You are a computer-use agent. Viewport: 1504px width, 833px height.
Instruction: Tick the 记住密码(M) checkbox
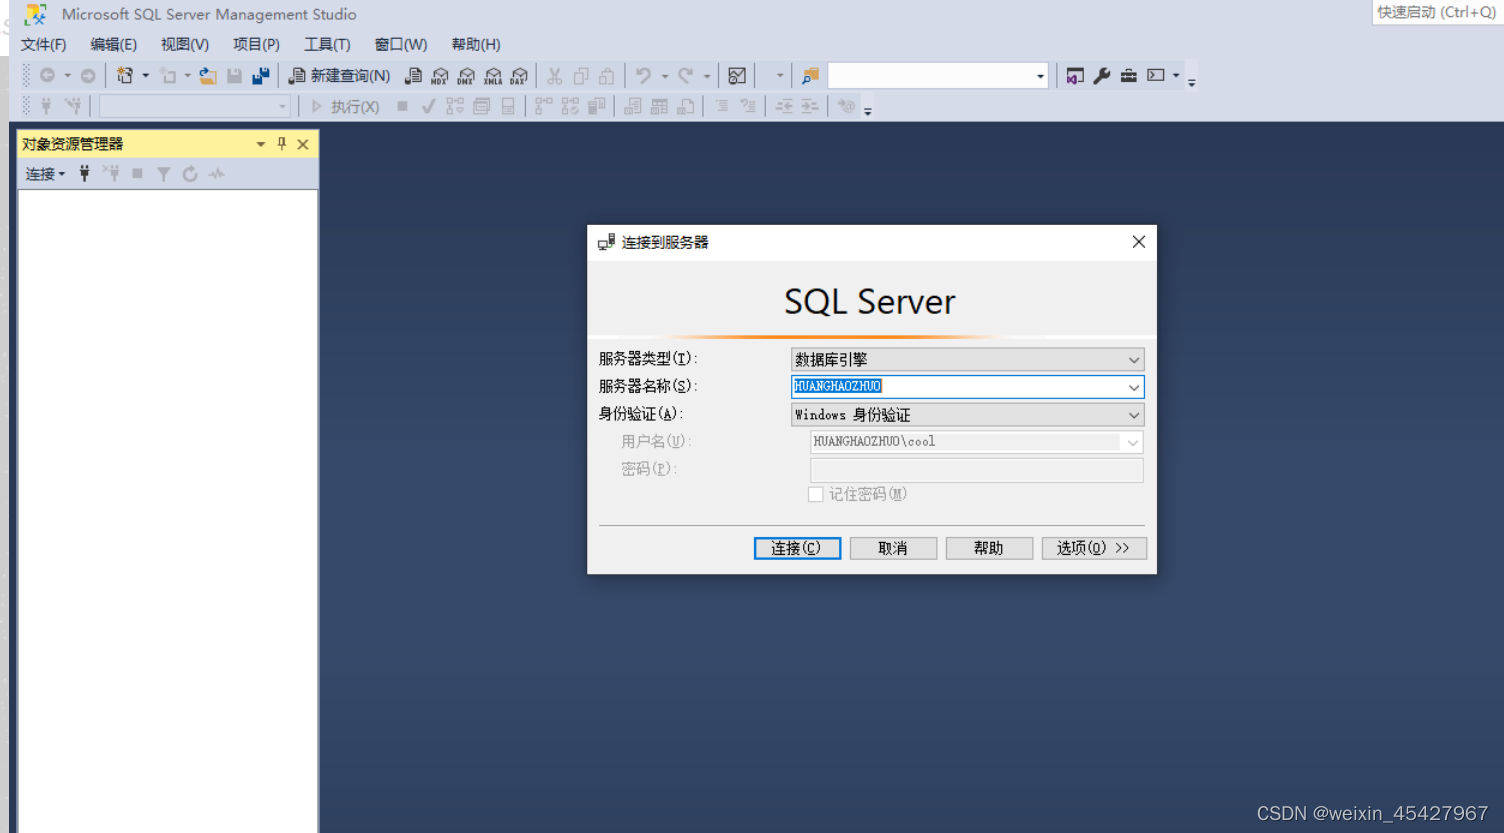(x=816, y=495)
